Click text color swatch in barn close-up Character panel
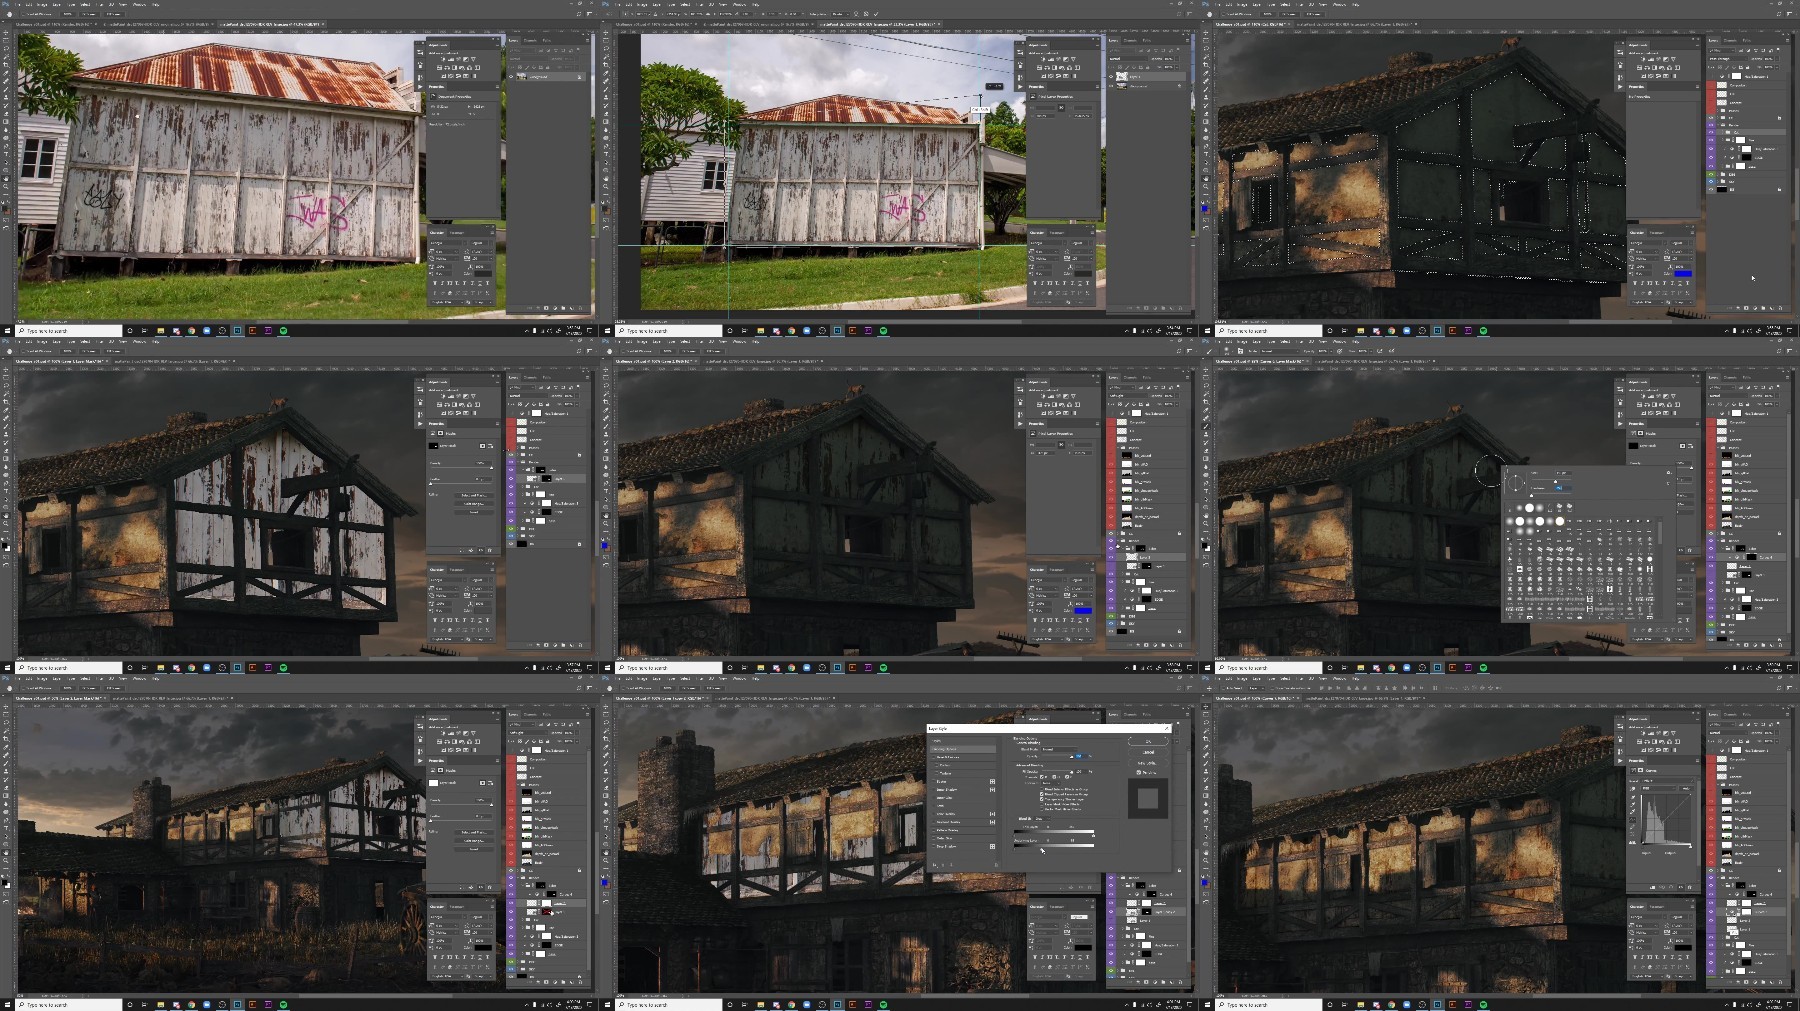The height and width of the screenshot is (1011, 1800). click(483, 274)
